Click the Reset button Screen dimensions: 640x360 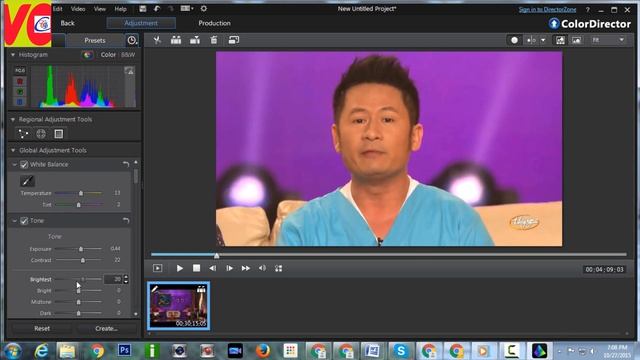tap(42, 328)
